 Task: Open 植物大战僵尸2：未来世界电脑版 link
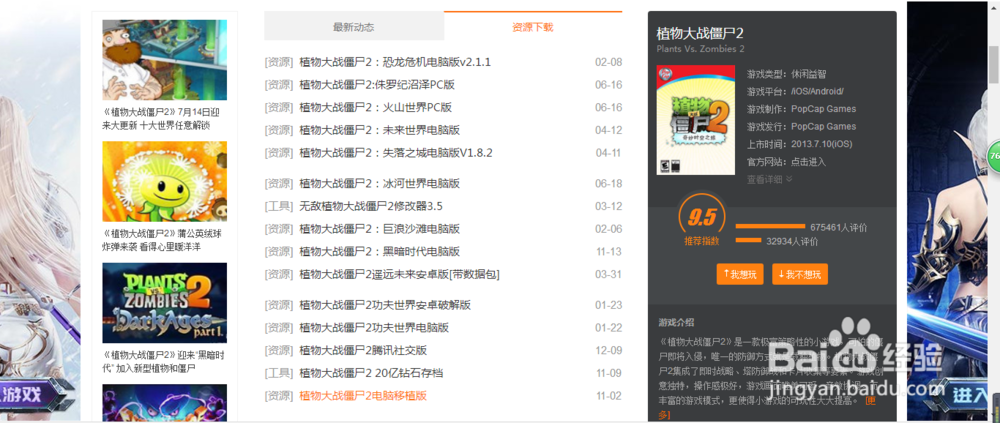coord(379,130)
